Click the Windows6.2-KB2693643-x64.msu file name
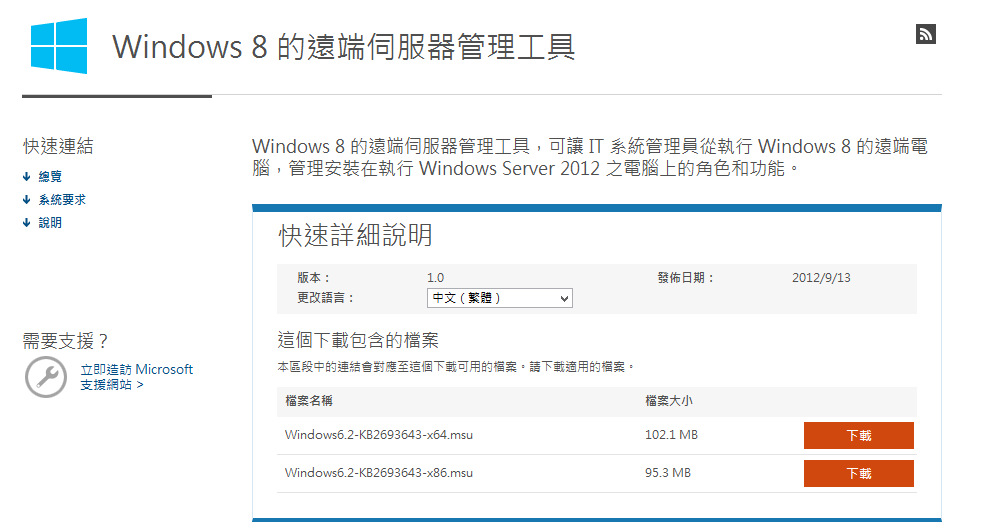999x532 pixels. [x=378, y=435]
